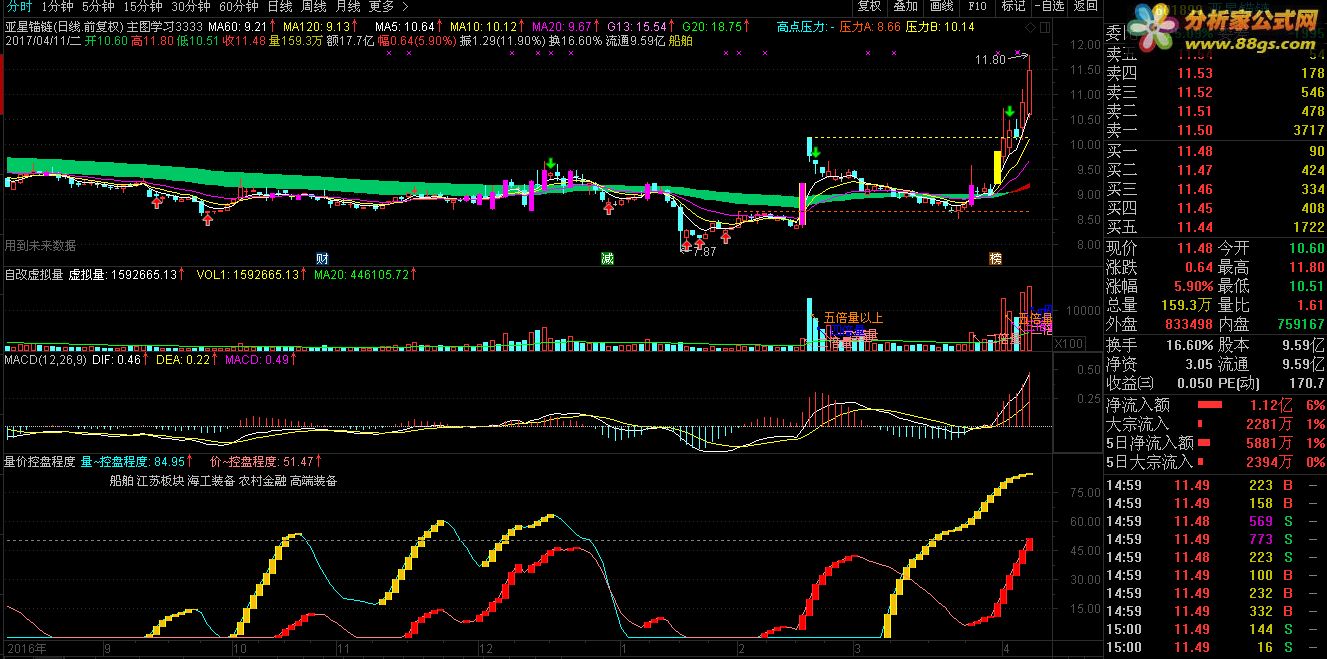Click the 榜 marker on chart
Viewport: 1327px width, 659px height.
click(x=996, y=258)
